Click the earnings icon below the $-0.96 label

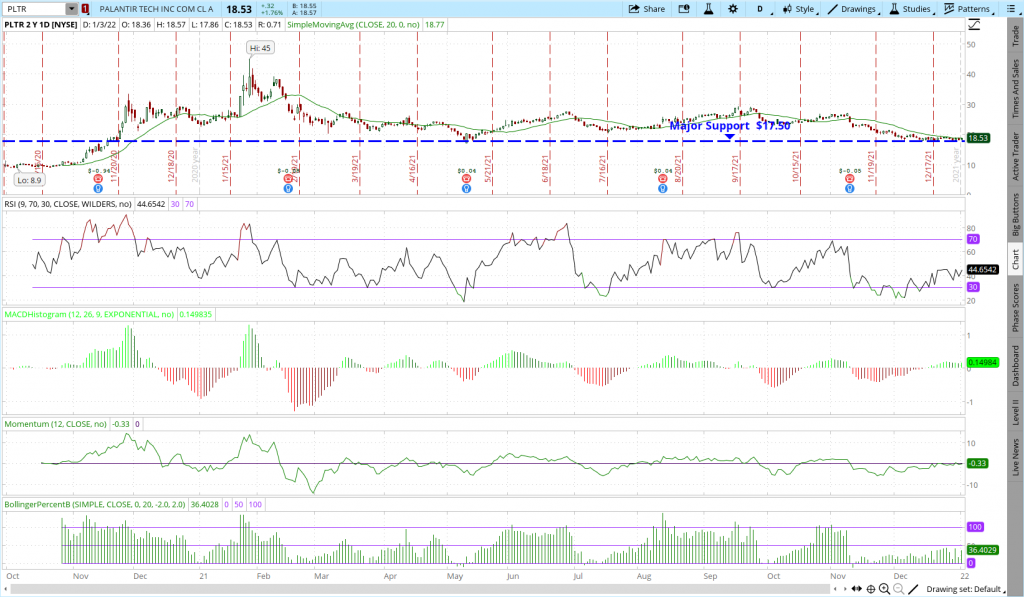pyautogui.click(x=98, y=179)
